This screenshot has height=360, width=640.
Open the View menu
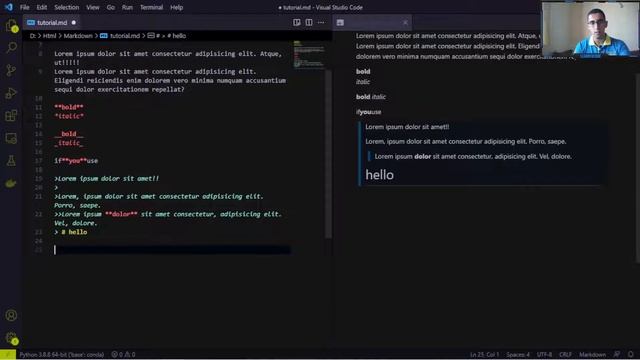point(93,7)
